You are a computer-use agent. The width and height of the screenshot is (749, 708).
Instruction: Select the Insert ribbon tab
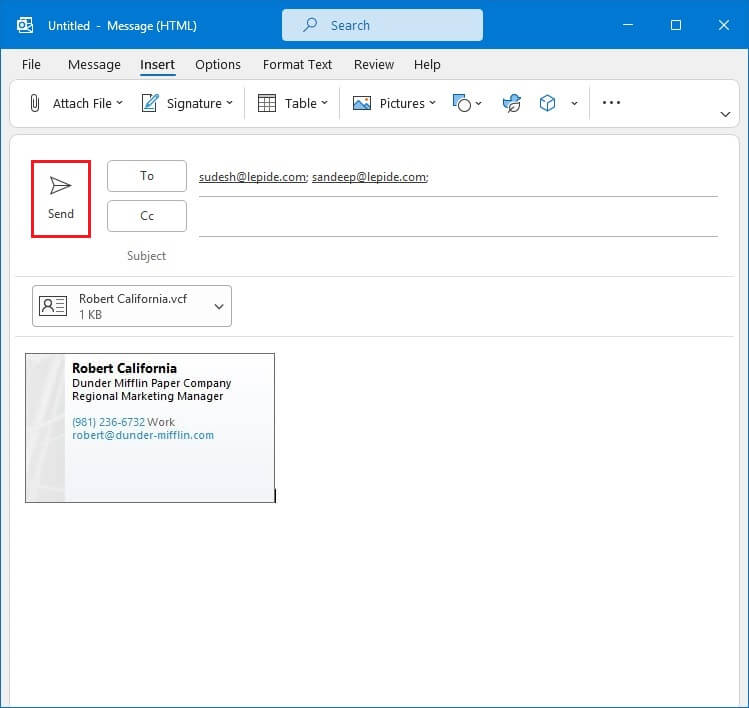click(157, 64)
